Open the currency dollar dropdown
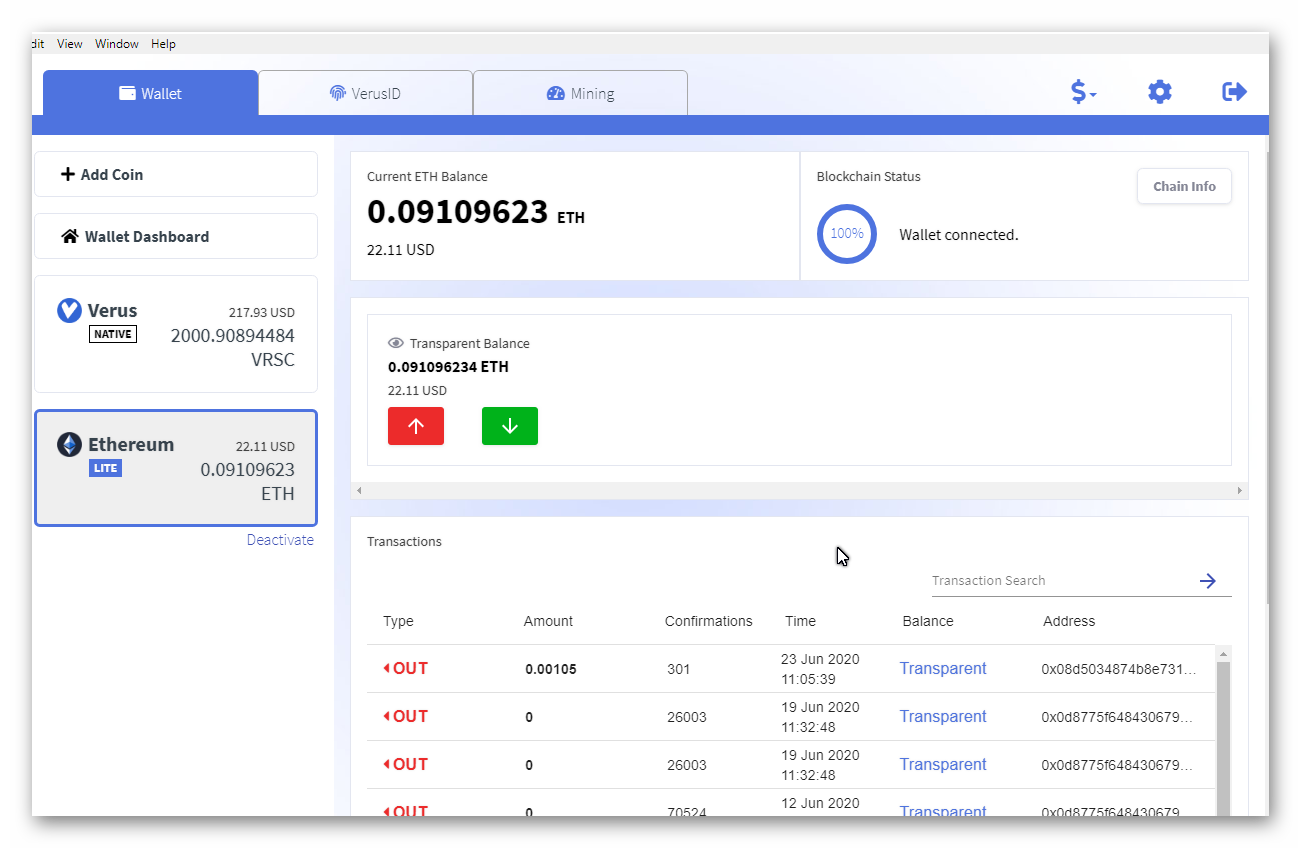Viewport: 1301px width, 848px height. [x=1083, y=91]
